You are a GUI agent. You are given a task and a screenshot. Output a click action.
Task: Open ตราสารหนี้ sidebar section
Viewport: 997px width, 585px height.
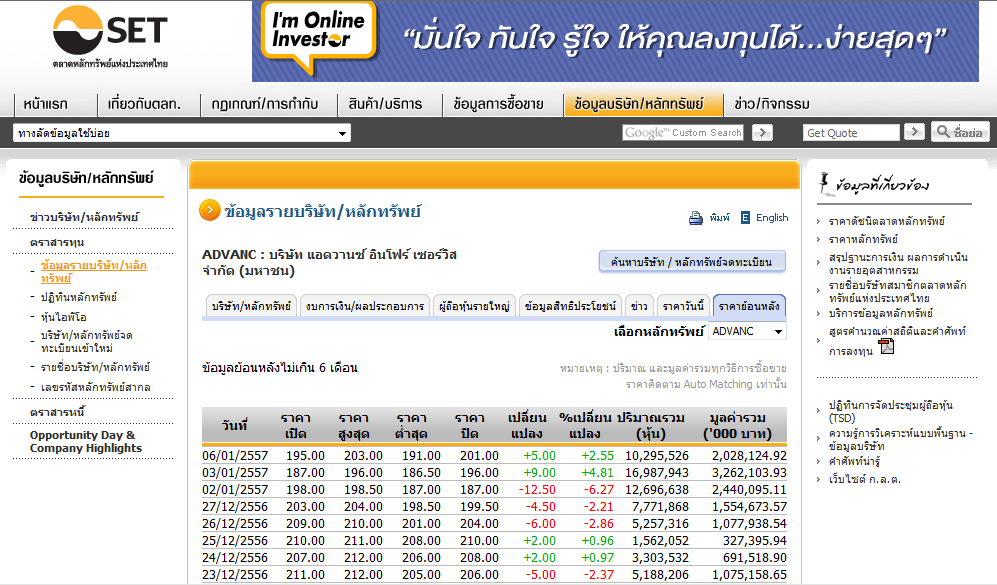coord(57,412)
